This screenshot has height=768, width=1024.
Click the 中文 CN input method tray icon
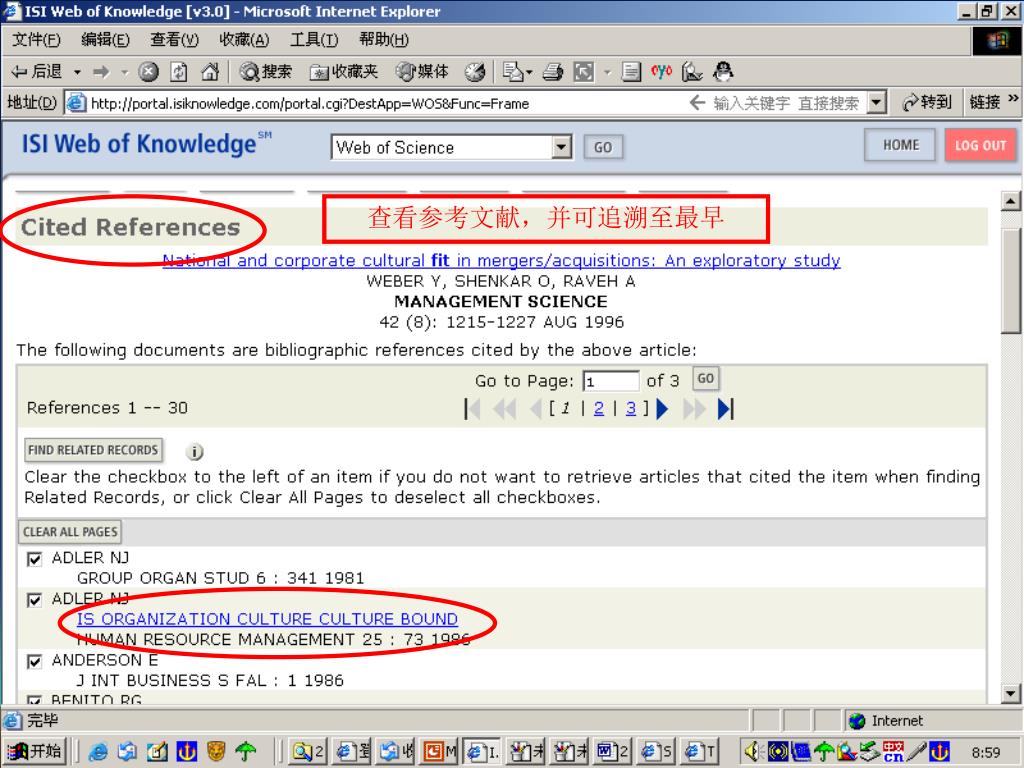893,752
